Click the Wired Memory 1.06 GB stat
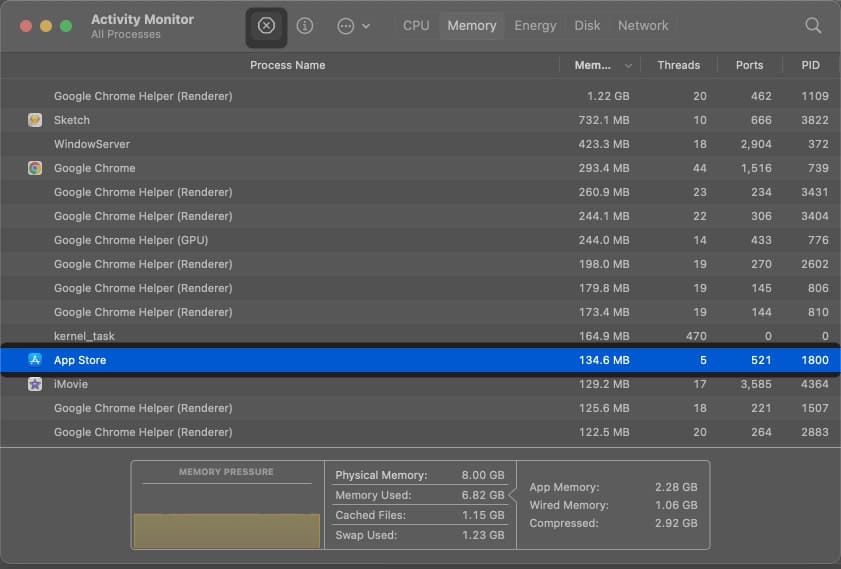This screenshot has width=841, height=569. coord(613,505)
